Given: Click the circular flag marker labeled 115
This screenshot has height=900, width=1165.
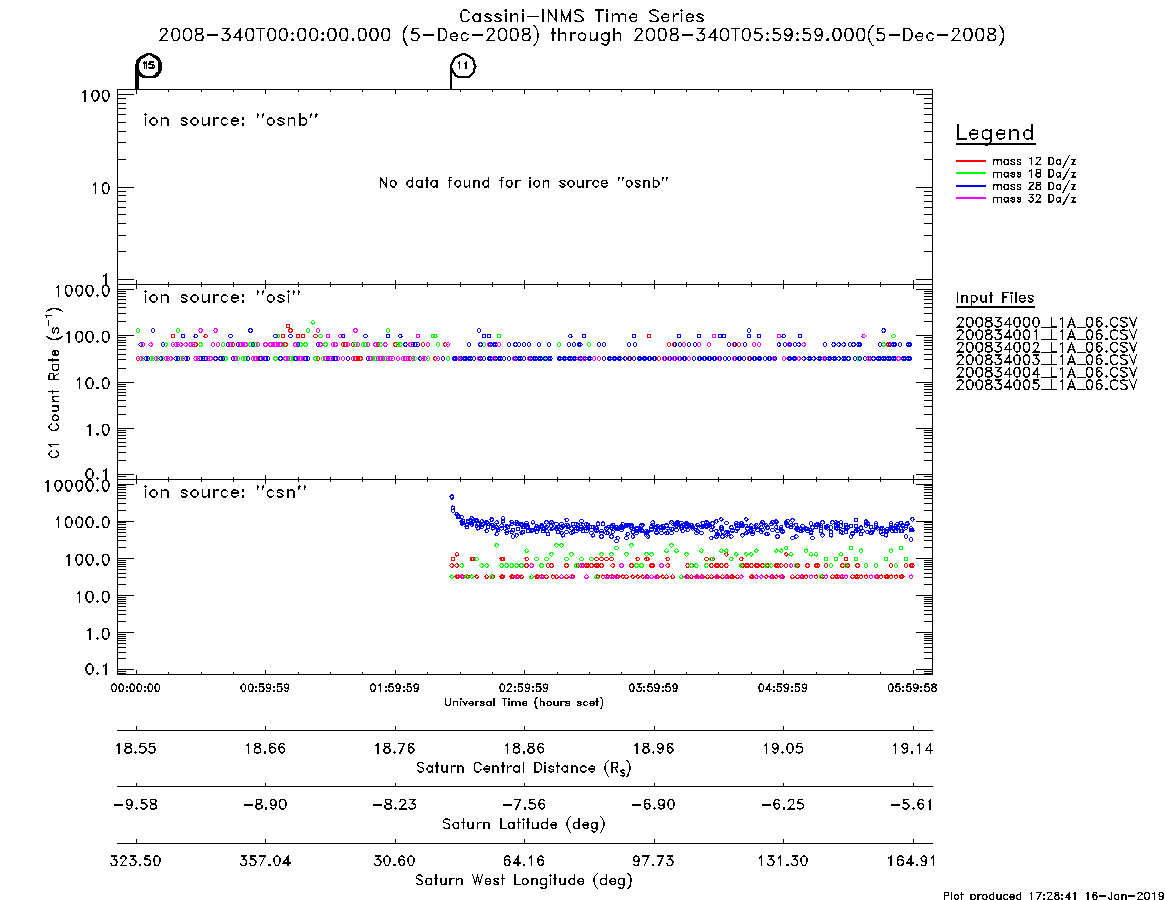Looking at the screenshot, I should coord(149,65).
